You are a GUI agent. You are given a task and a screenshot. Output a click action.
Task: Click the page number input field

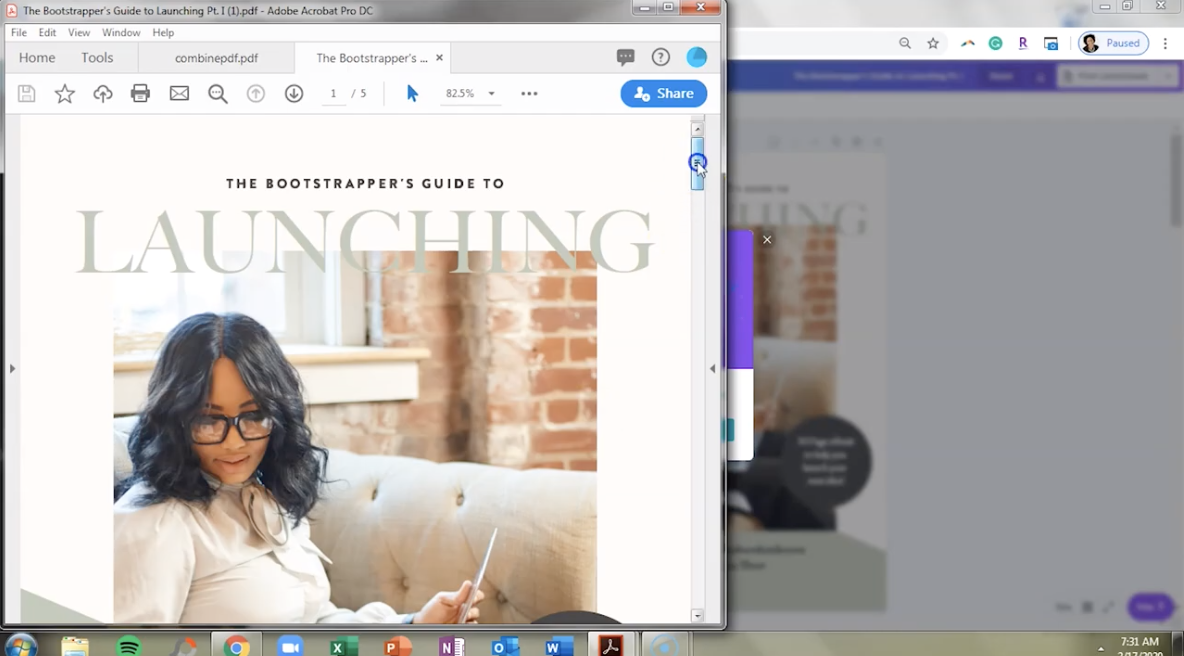pos(333,93)
